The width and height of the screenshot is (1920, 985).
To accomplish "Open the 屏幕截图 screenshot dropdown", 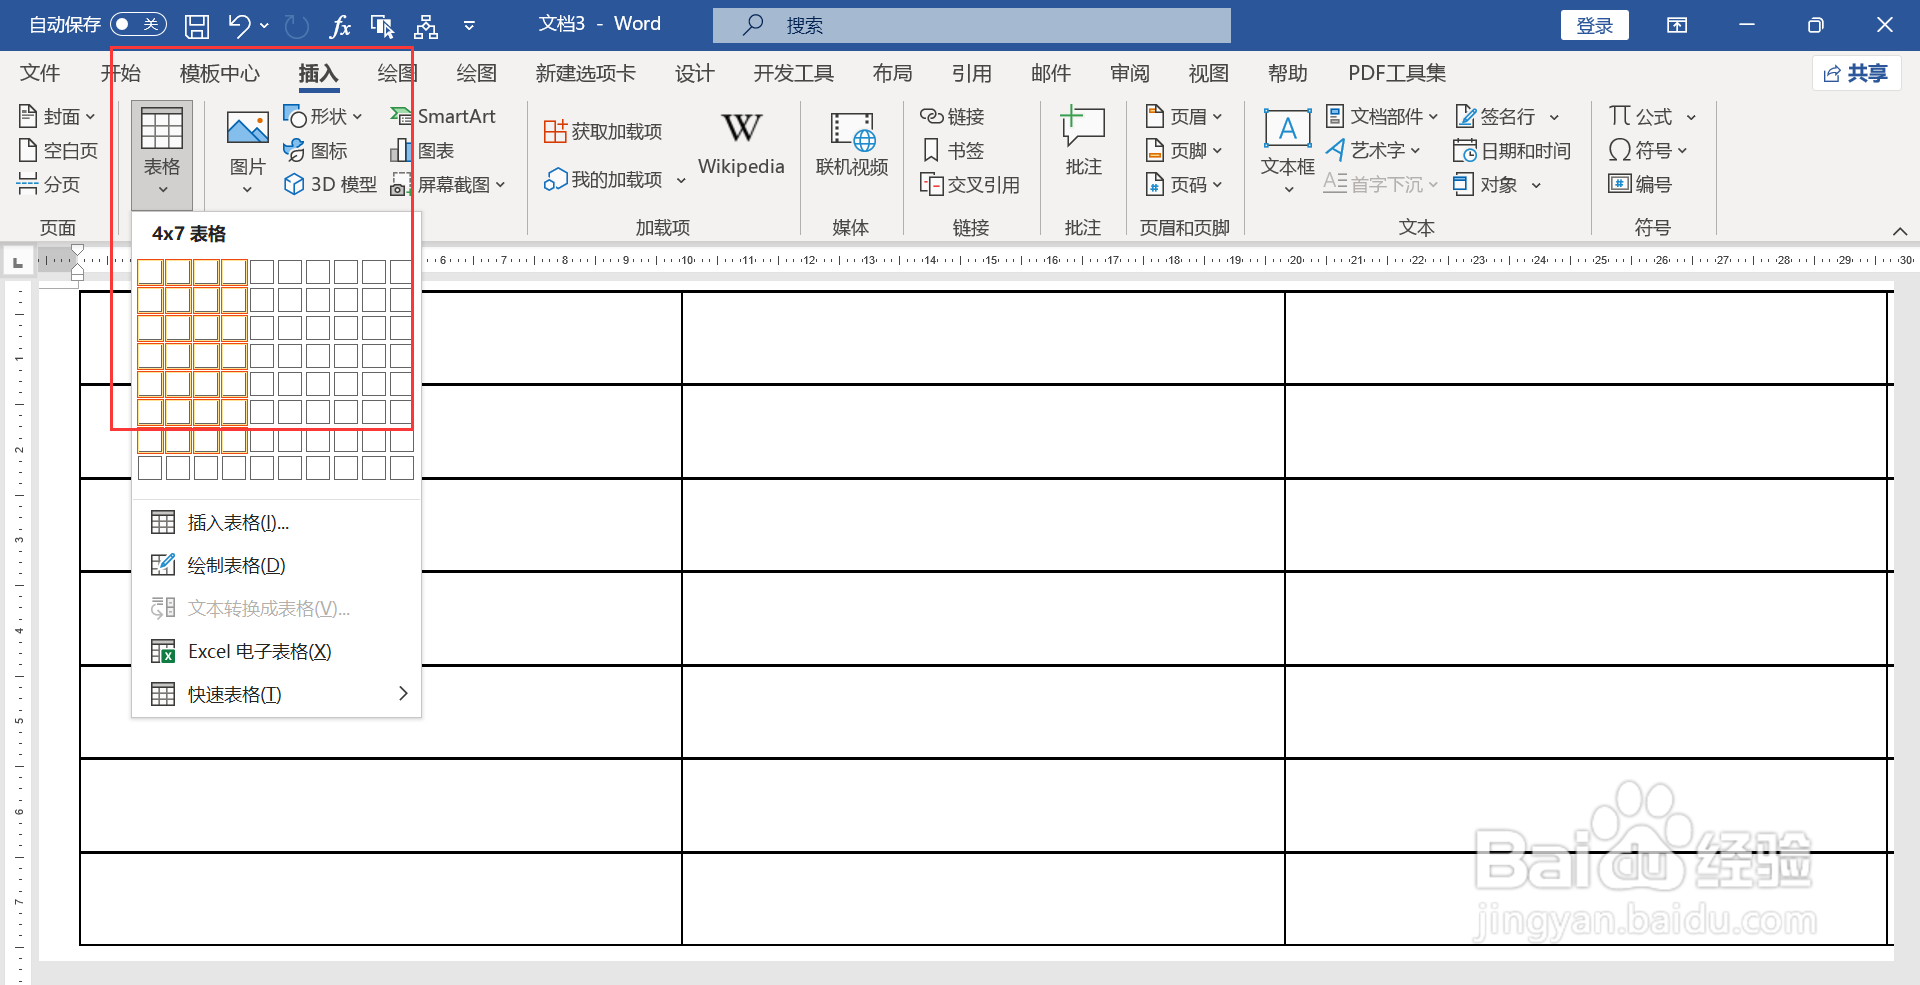I will click(448, 184).
